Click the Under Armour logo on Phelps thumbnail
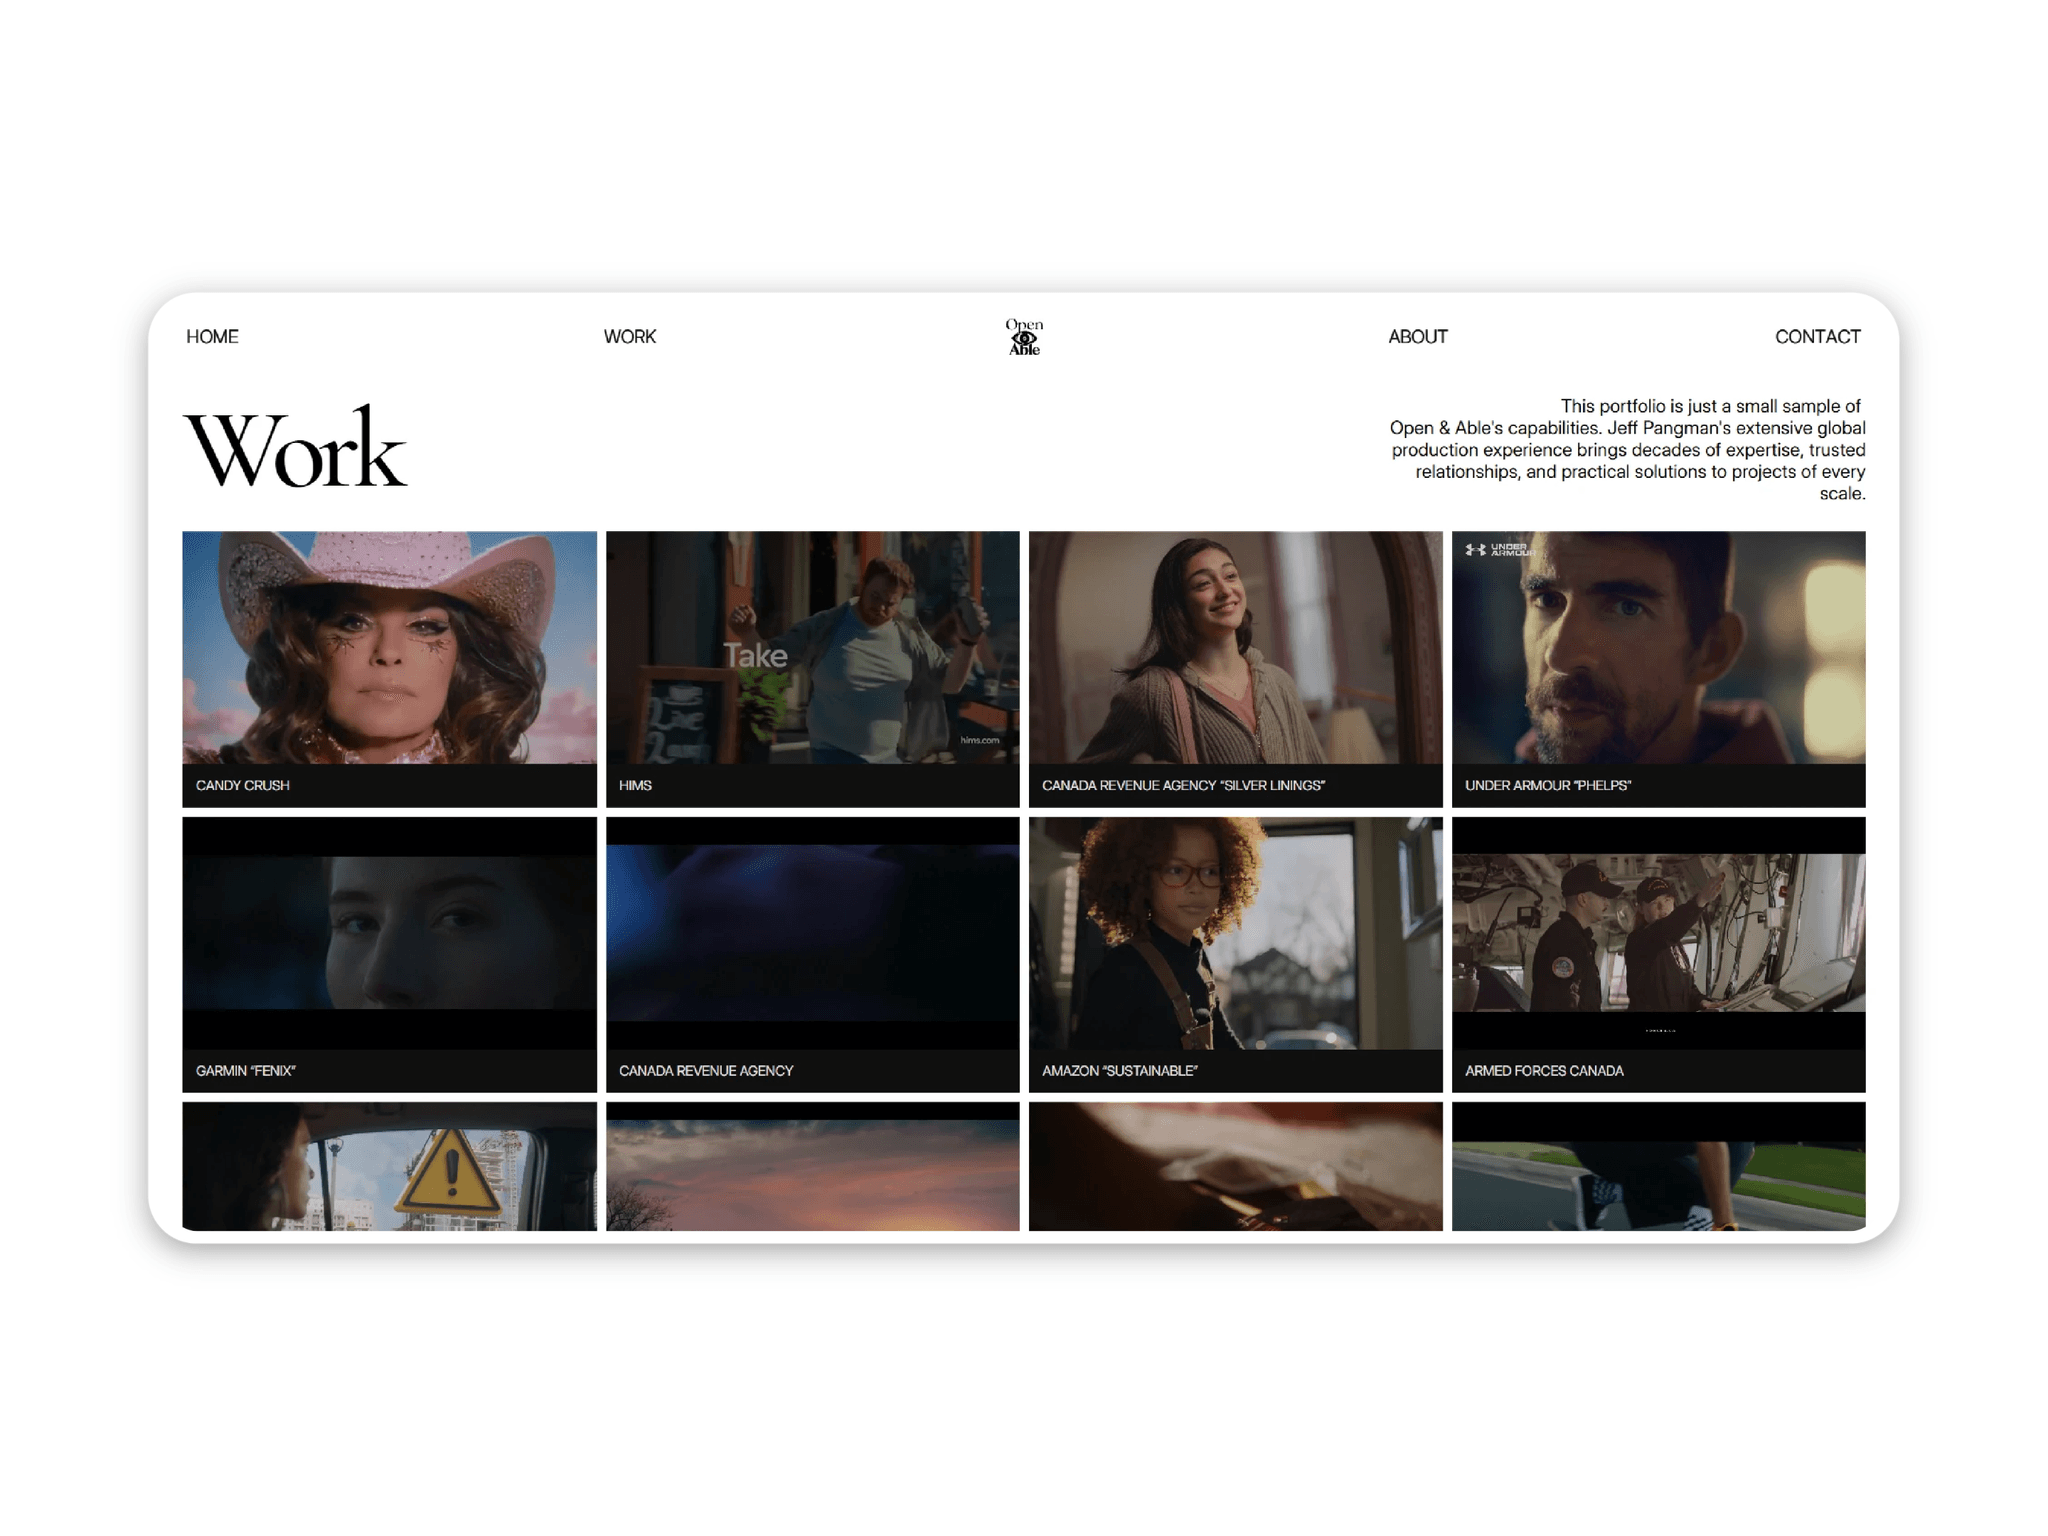Image resolution: width=2048 pixels, height=1536 pixels. [x=1500, y=549]
